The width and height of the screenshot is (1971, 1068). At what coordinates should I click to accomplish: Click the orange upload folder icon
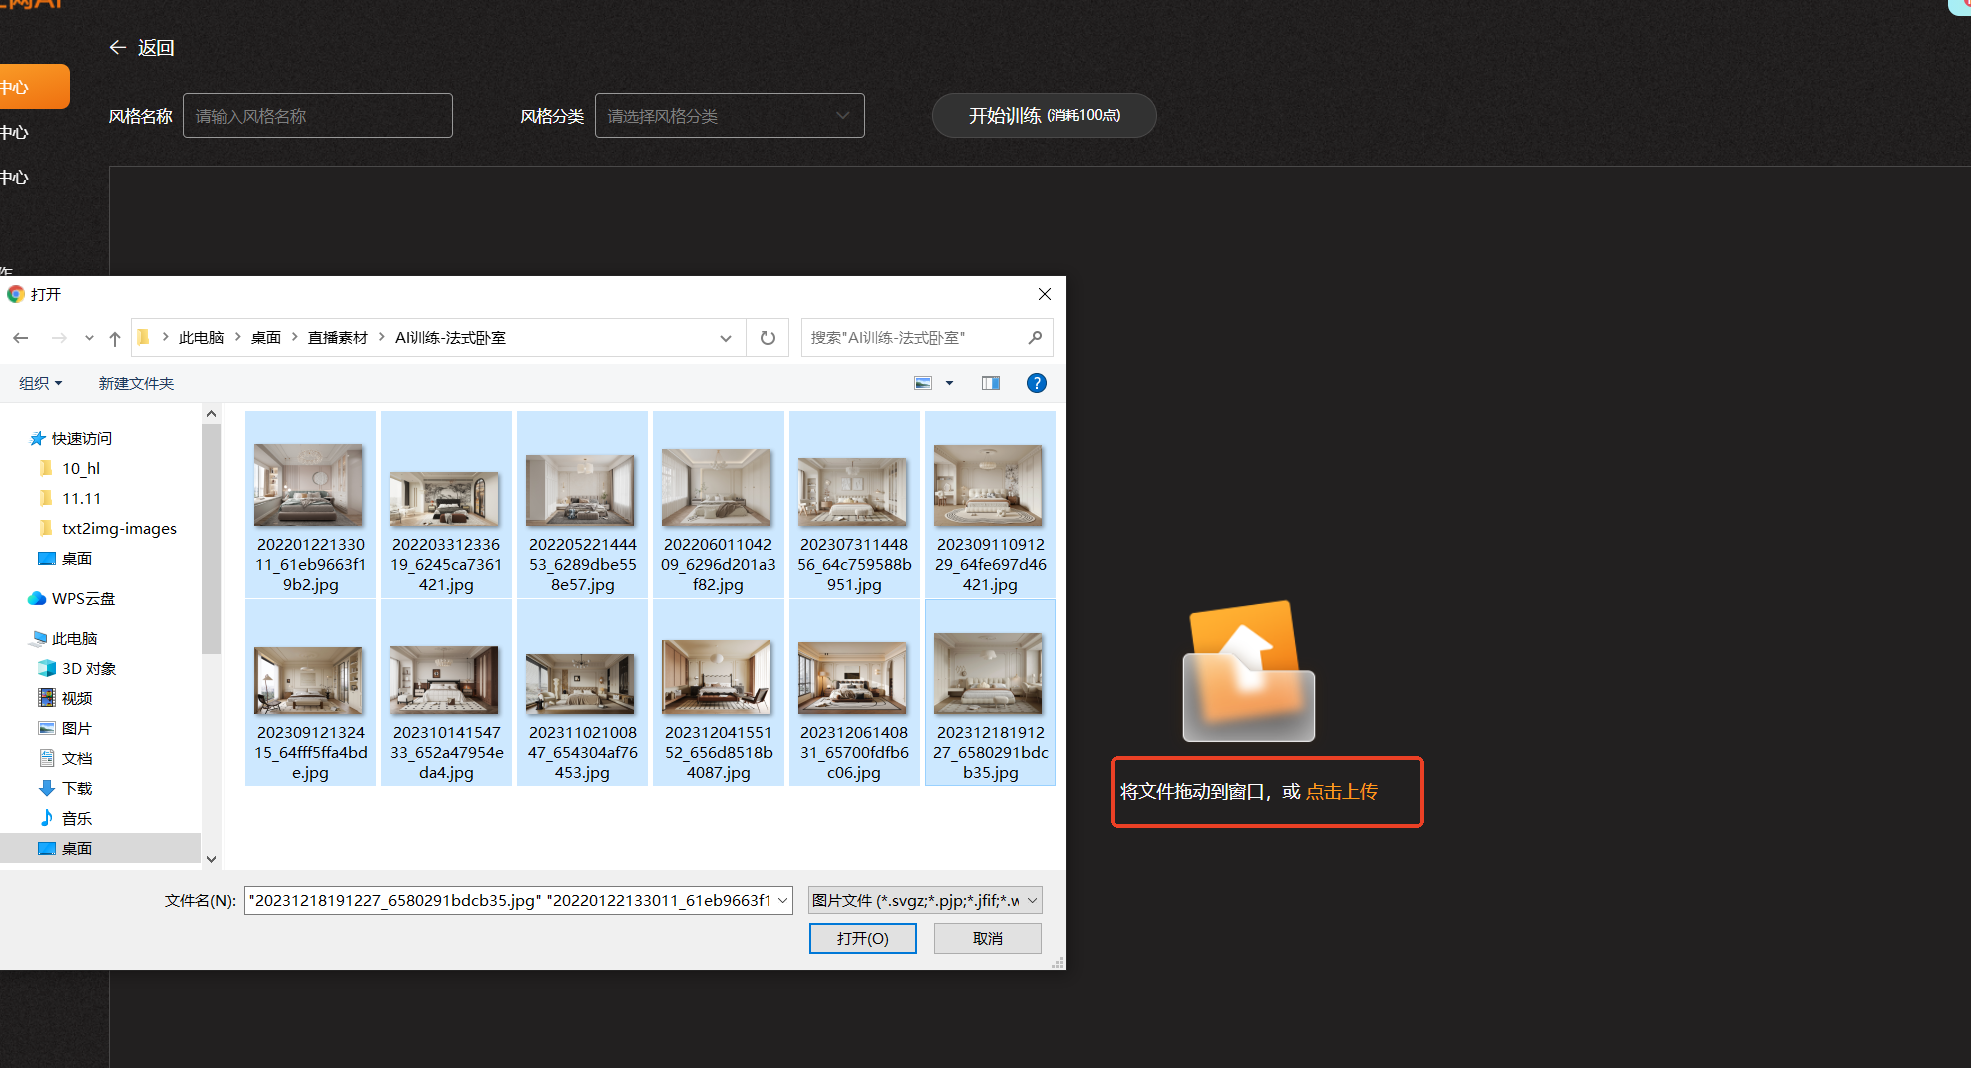point(1248,671)
